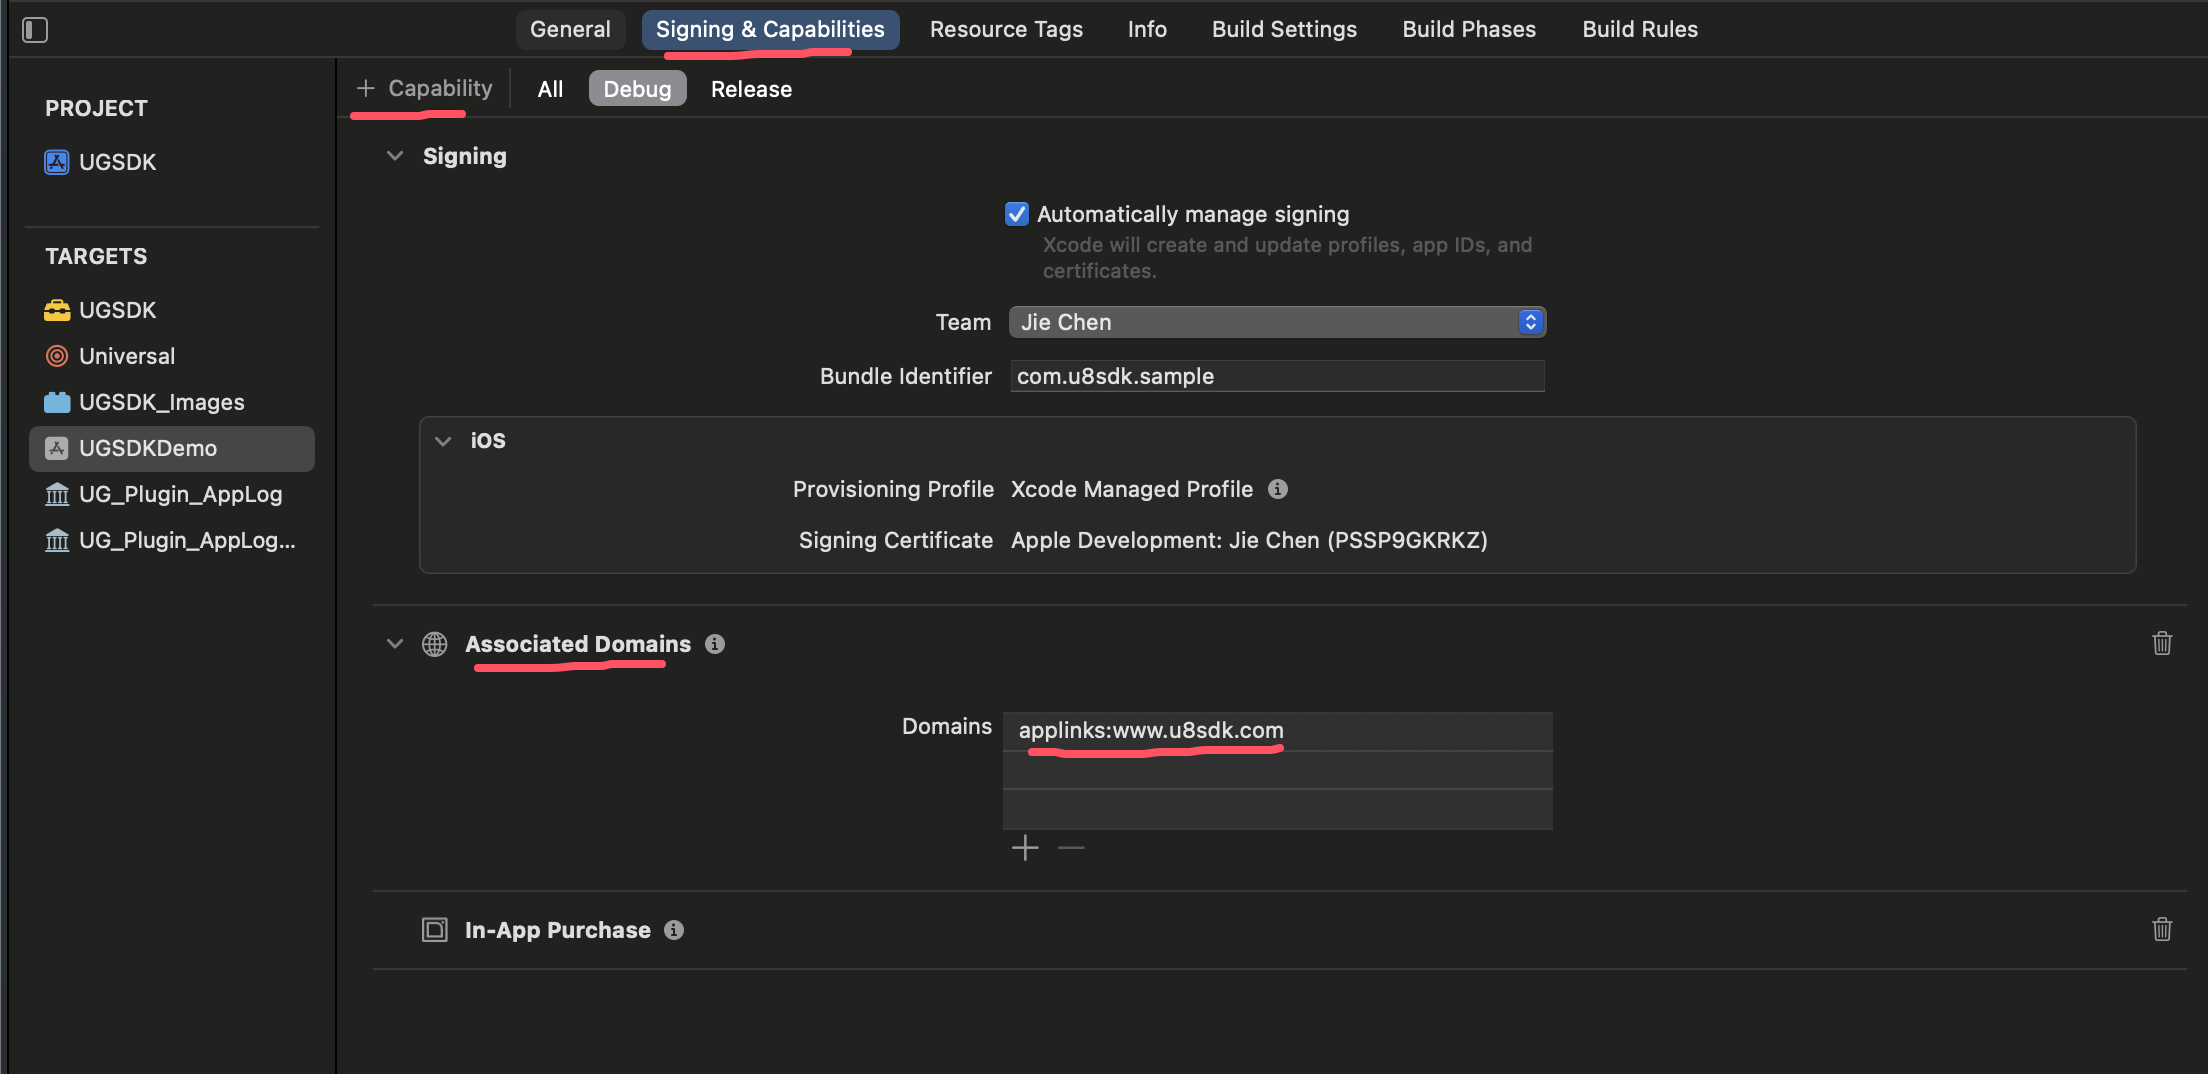
Task: Switch to the Build Rules tab
Action: click(x=1640, y=30)
